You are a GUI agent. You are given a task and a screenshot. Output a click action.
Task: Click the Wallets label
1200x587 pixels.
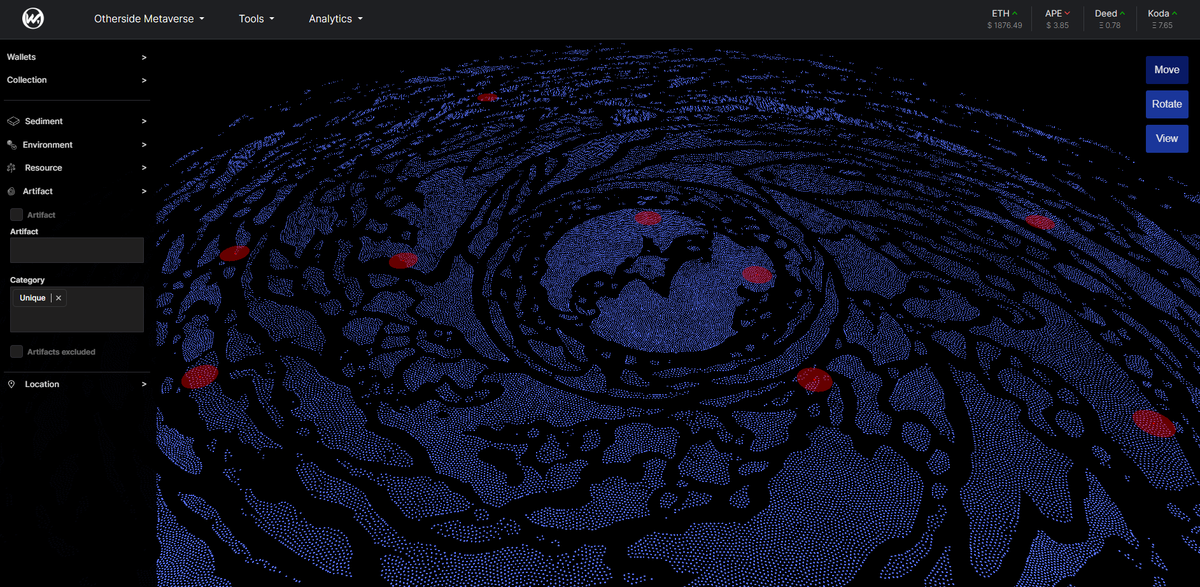[22, 57]
